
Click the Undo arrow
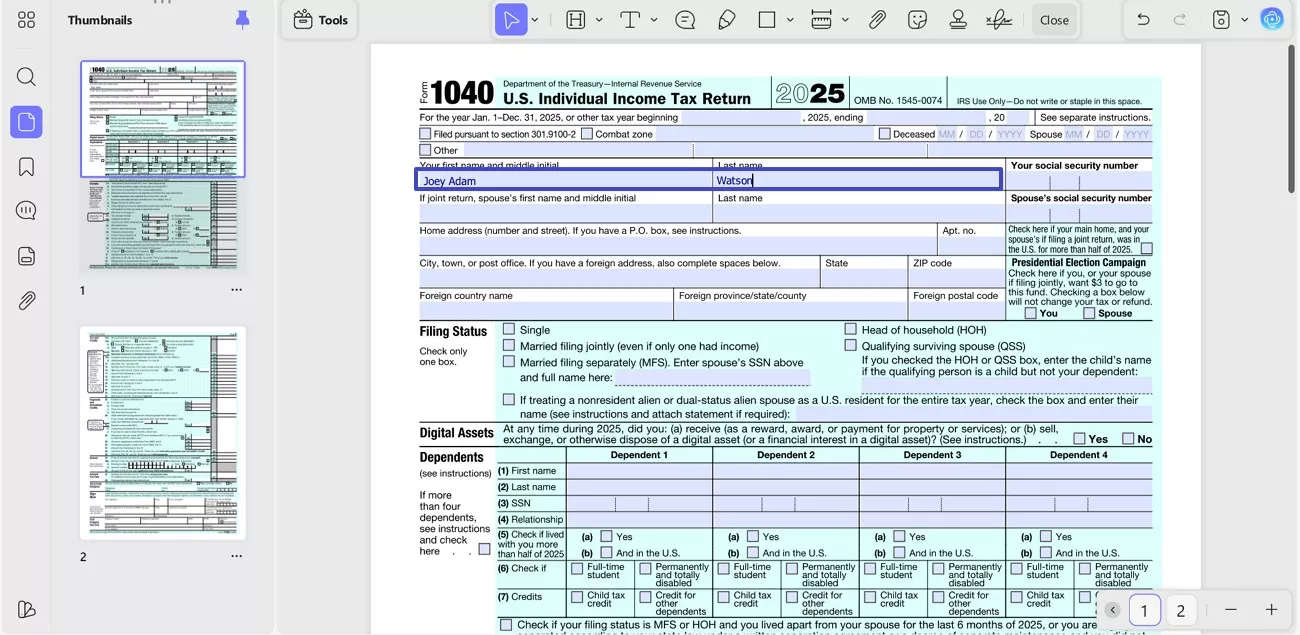click(1143, 19)
